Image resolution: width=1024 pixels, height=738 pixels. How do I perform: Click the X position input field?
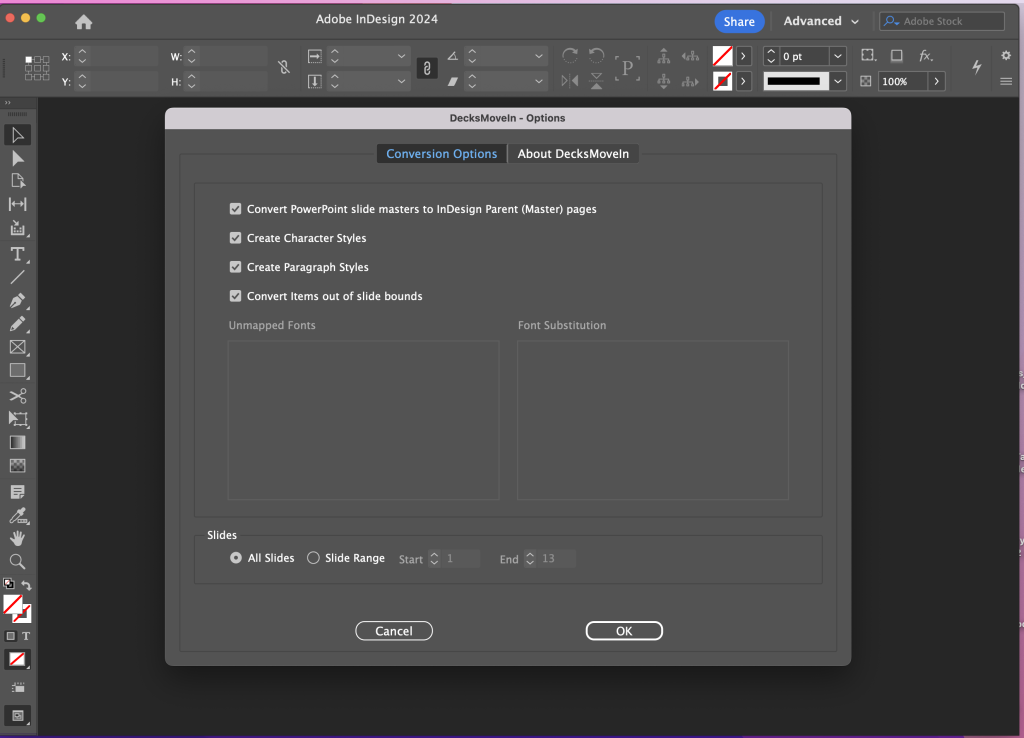click(123, 57)
